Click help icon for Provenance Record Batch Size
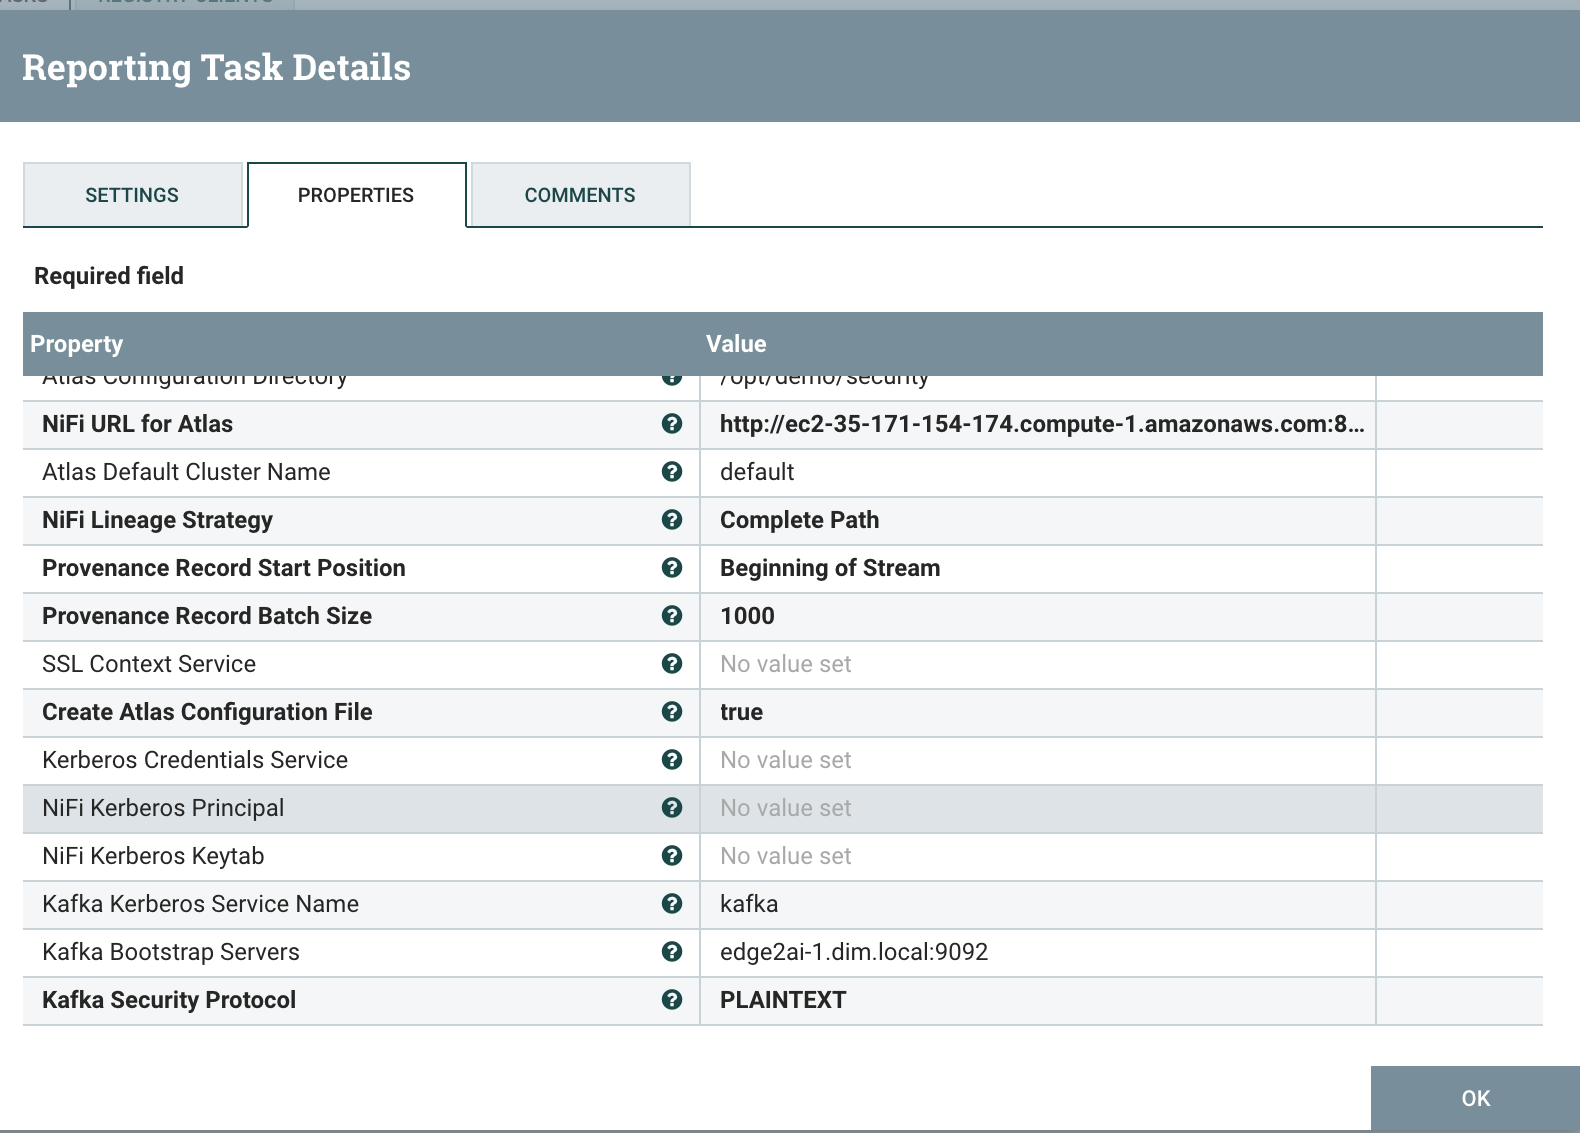 (672, 616)
